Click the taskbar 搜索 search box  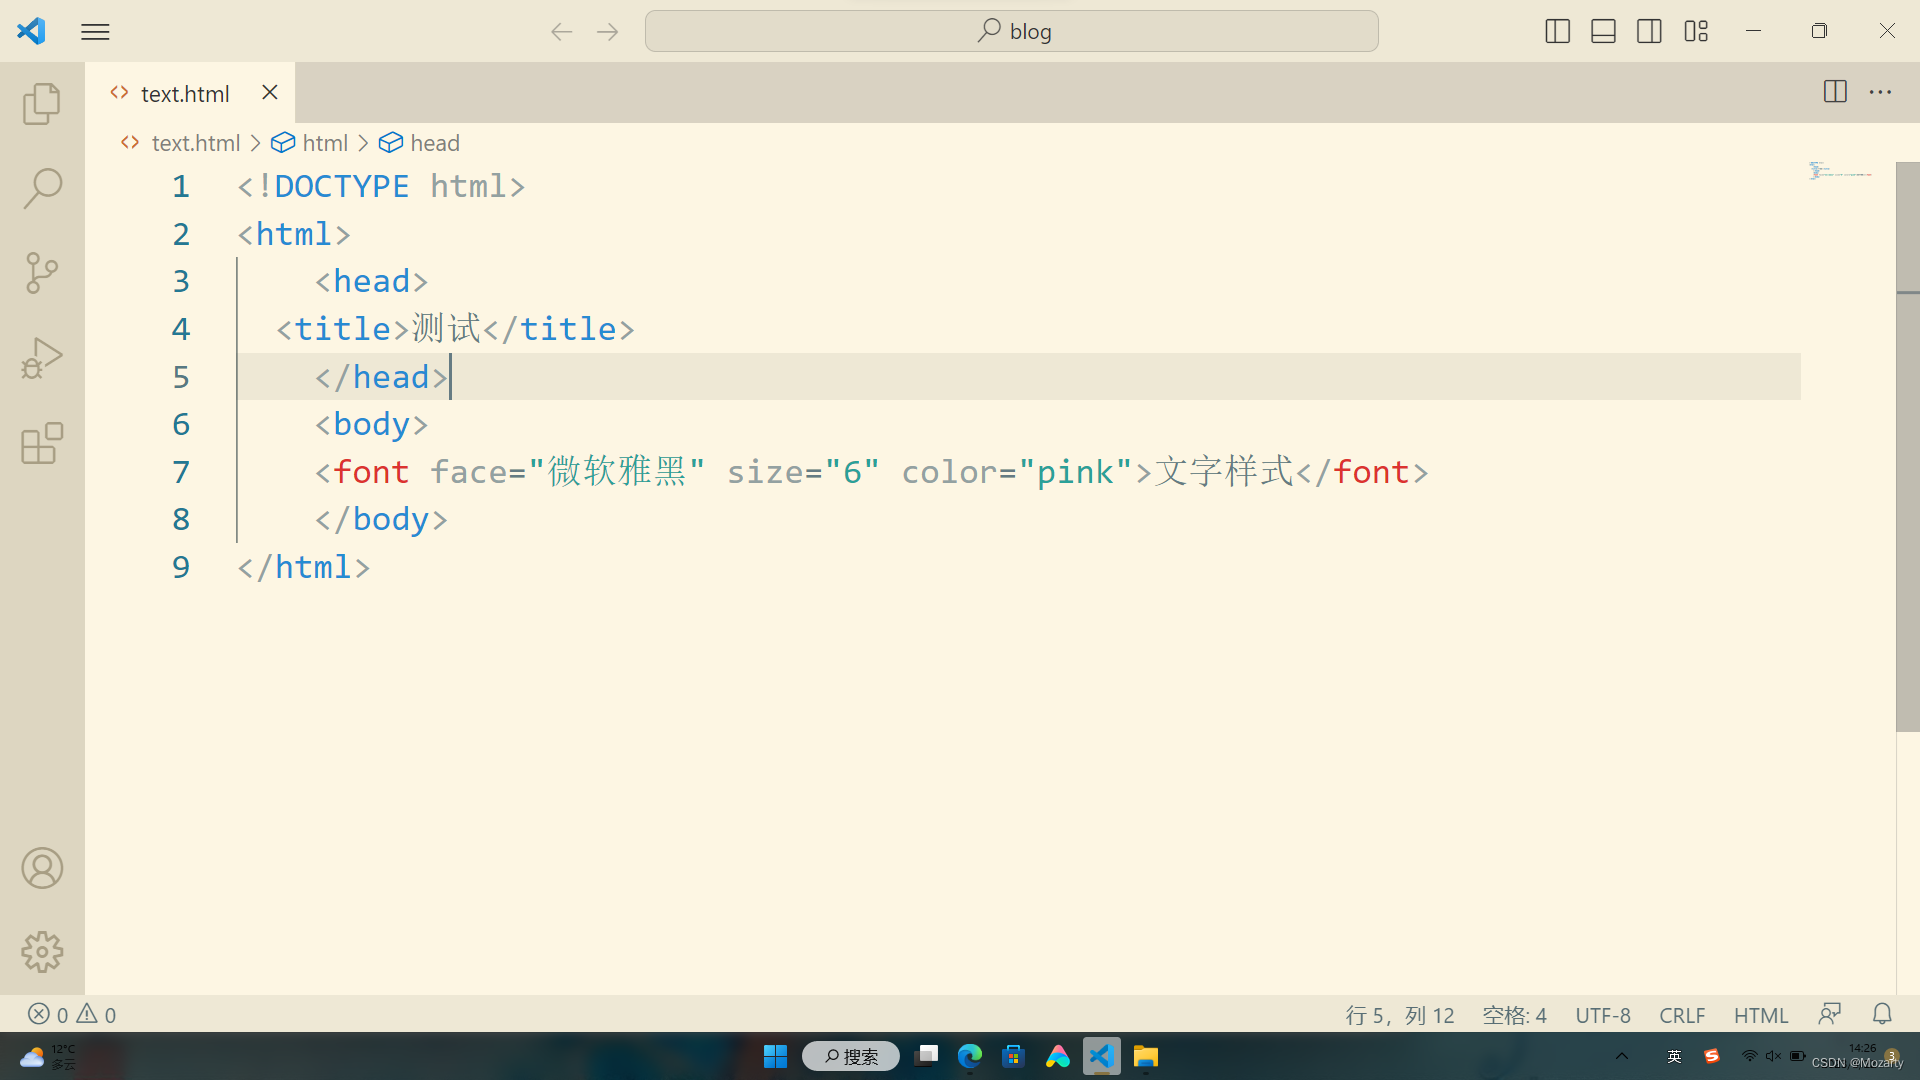pos(851,1056)
